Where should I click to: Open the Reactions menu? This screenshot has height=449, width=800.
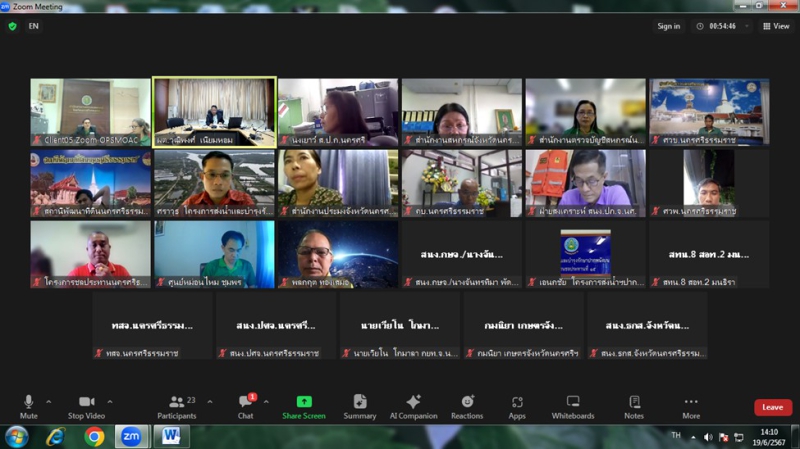(x=467, y=405)
